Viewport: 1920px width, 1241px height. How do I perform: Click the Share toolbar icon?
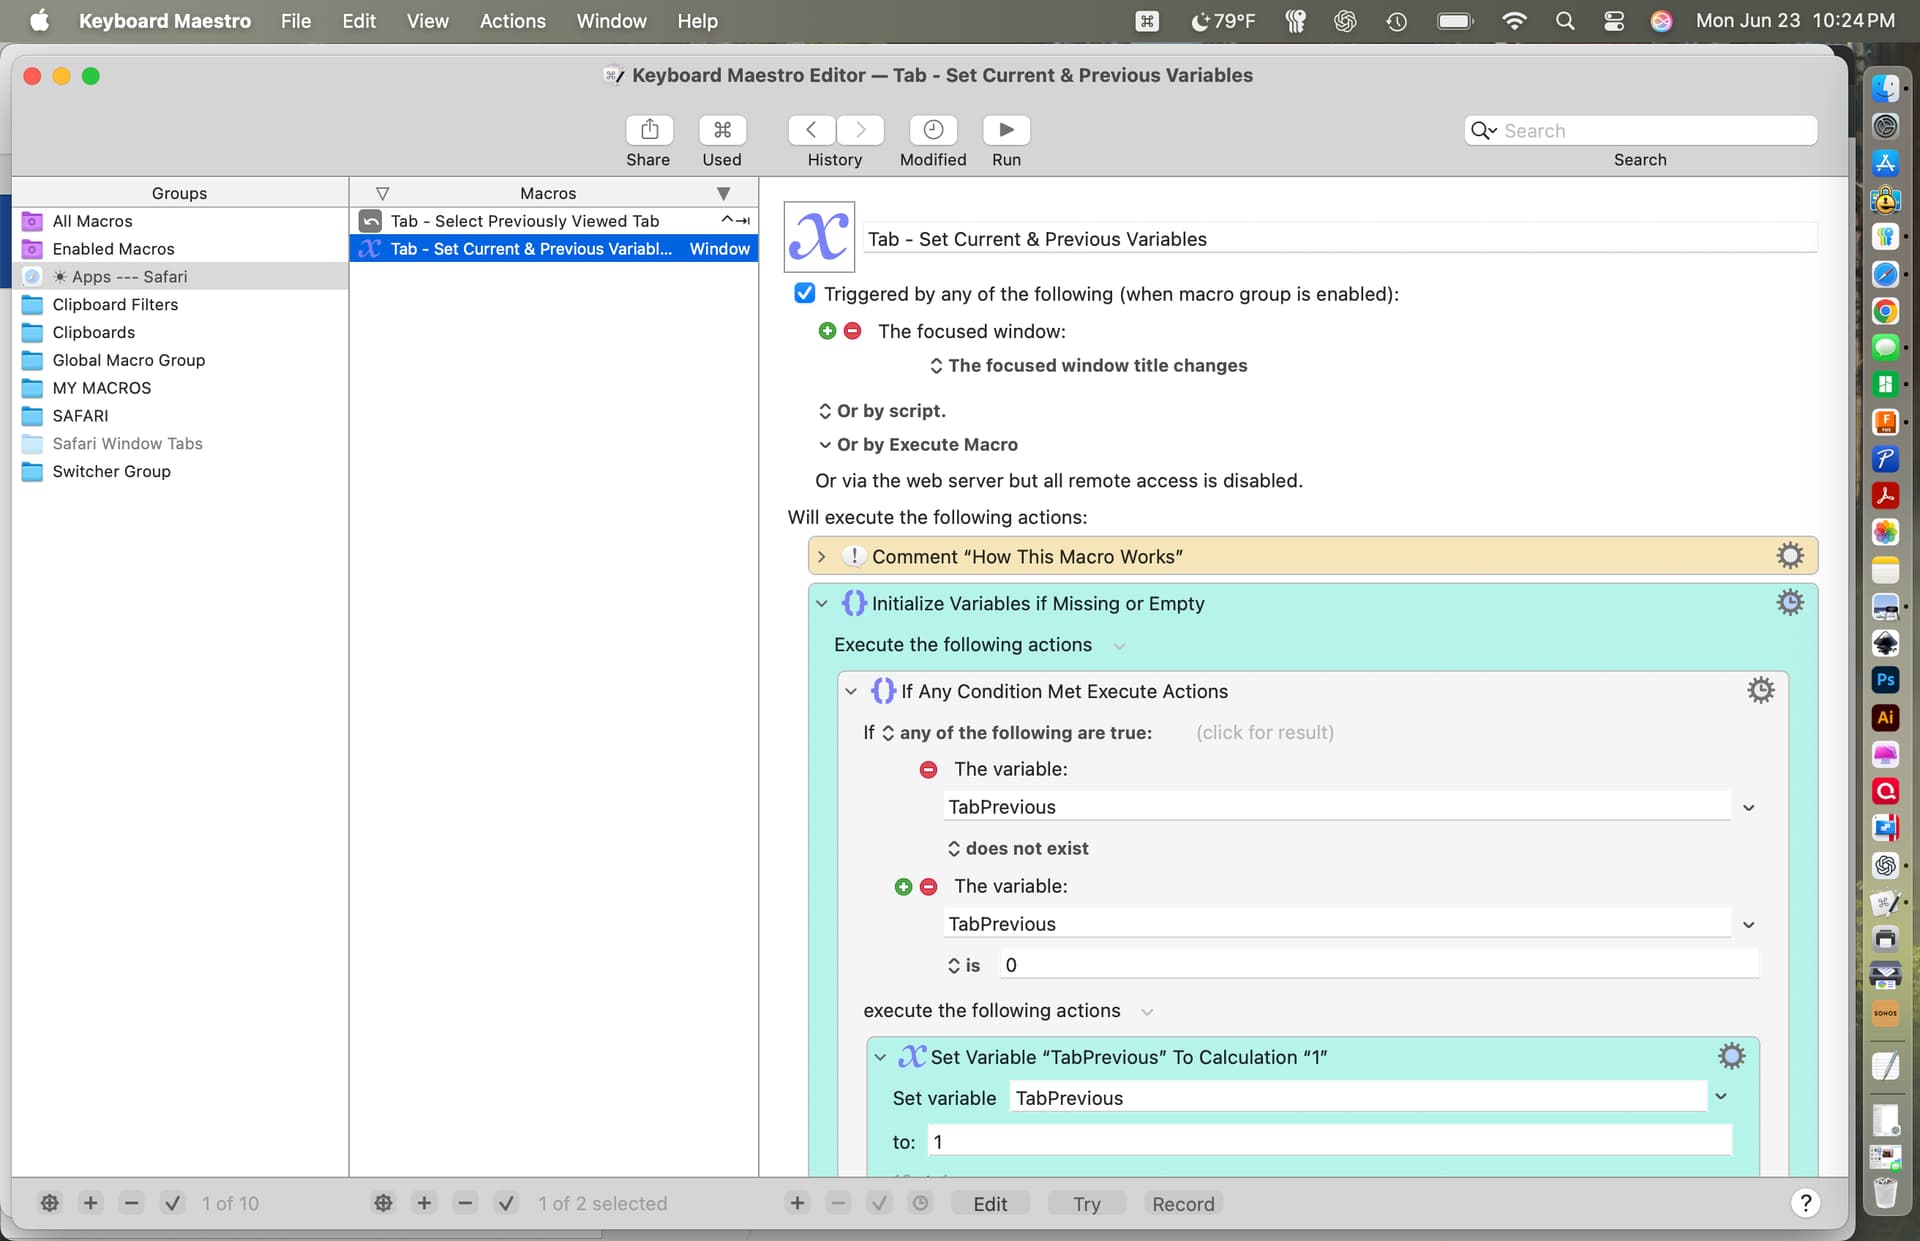(x=649, y=130)
